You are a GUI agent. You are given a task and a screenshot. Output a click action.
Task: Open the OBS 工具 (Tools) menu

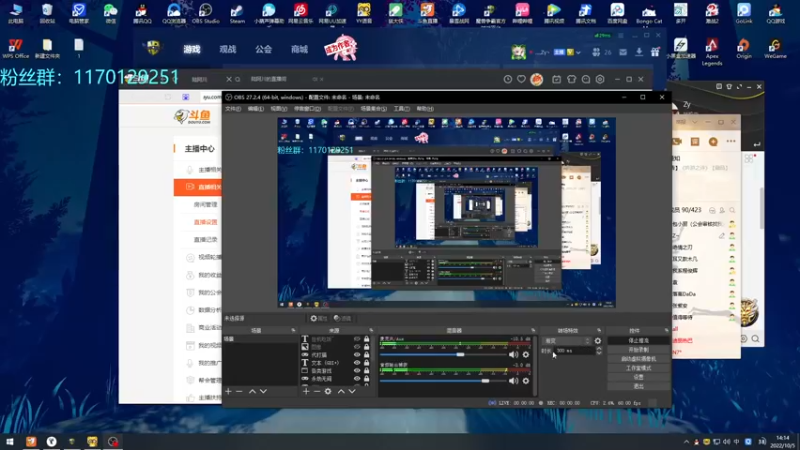pos(402,109)
